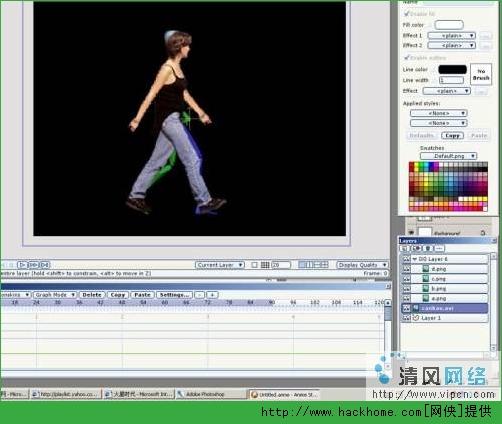Click the No Brush preview box
The width and height of the screenshot is (502, 424).
[481, 74]
